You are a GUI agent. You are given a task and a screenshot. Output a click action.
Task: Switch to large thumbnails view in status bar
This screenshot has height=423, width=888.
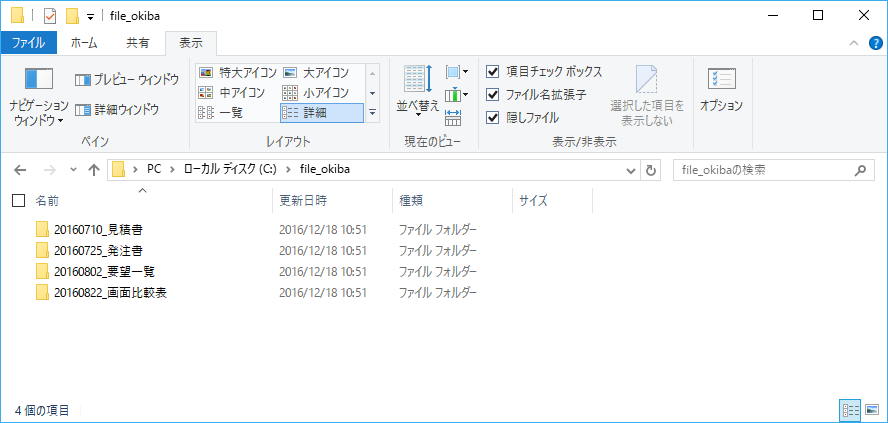870,409
